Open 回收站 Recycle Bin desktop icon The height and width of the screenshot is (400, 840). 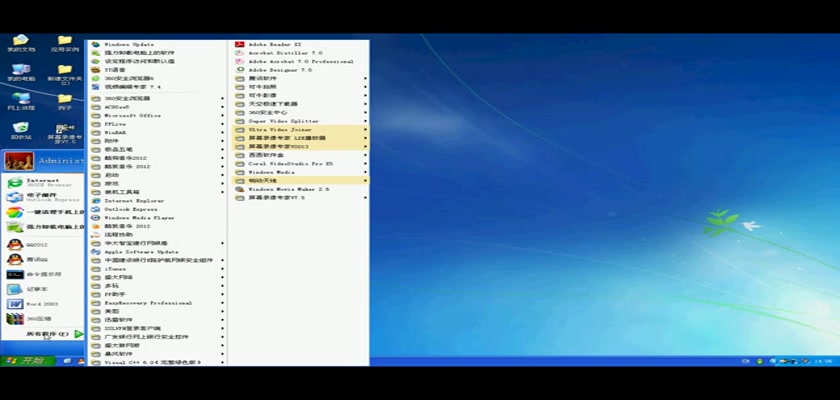pyautogui.click(x=21, y=131)
